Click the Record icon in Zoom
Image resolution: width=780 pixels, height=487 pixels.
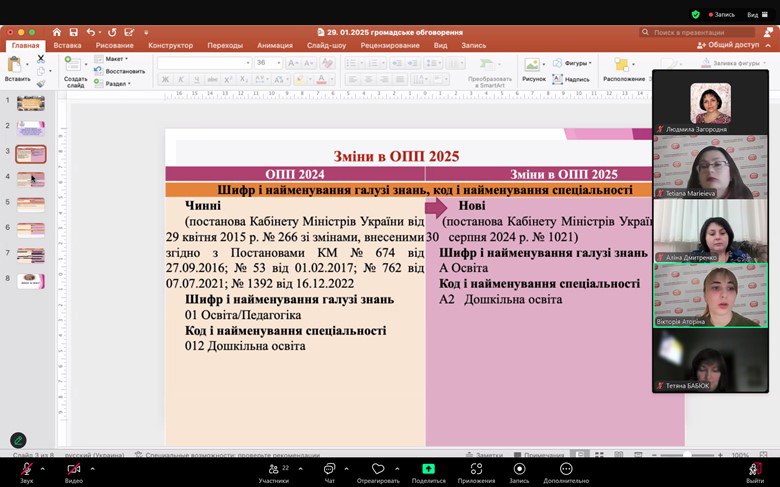(519, 469)
